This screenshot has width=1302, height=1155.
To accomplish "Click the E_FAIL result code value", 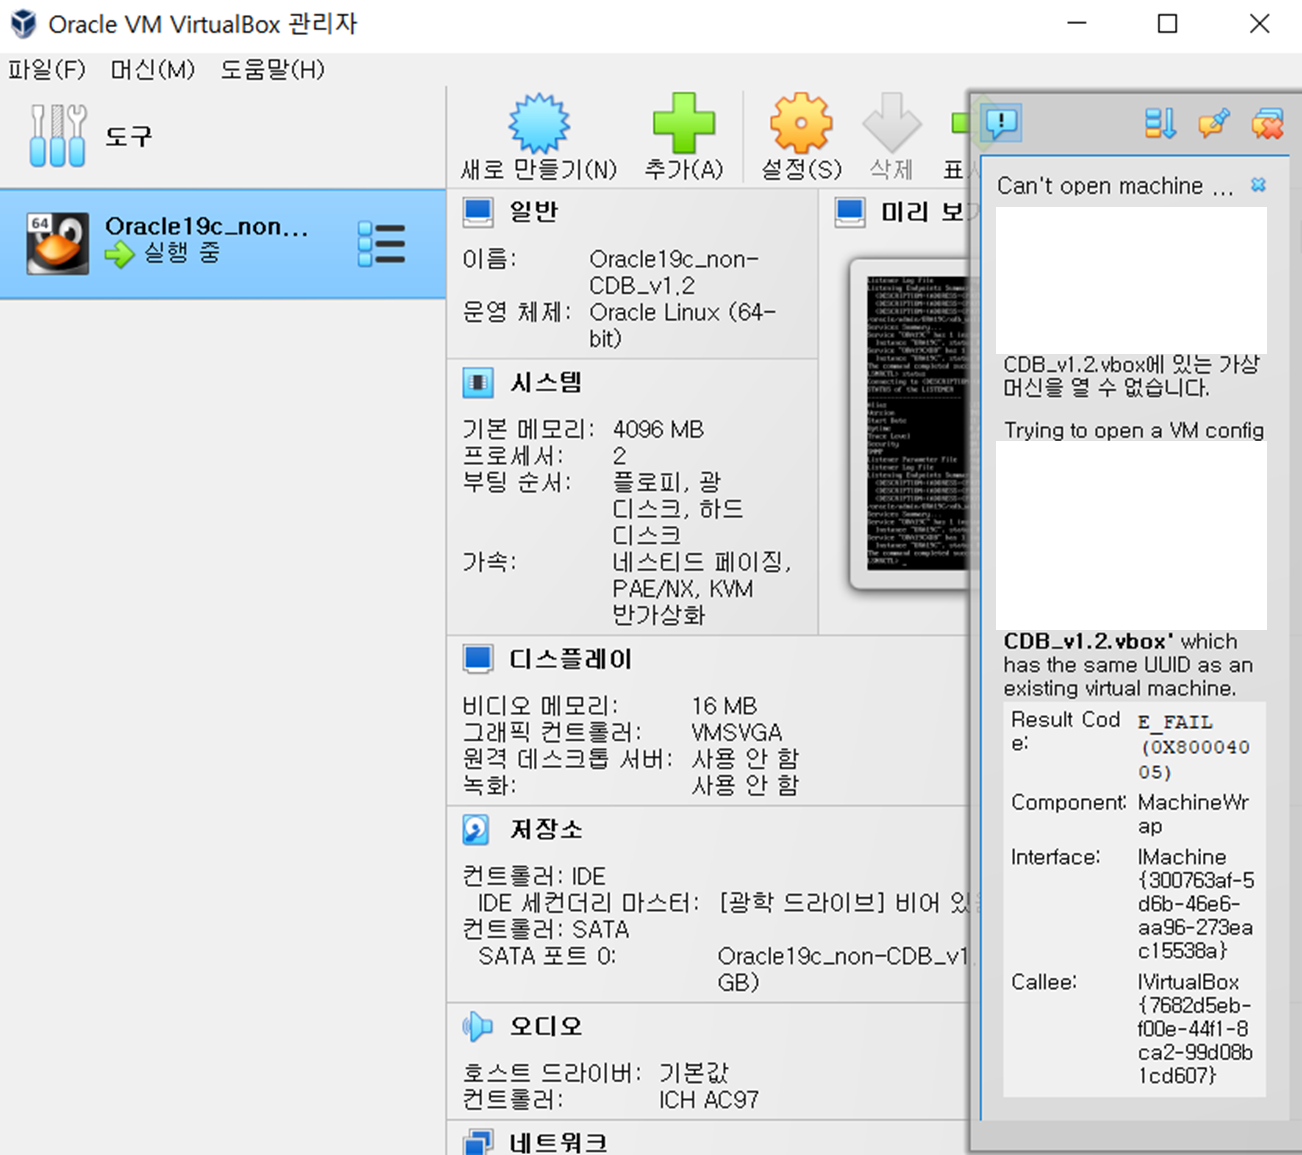I will pos(1194,746).
